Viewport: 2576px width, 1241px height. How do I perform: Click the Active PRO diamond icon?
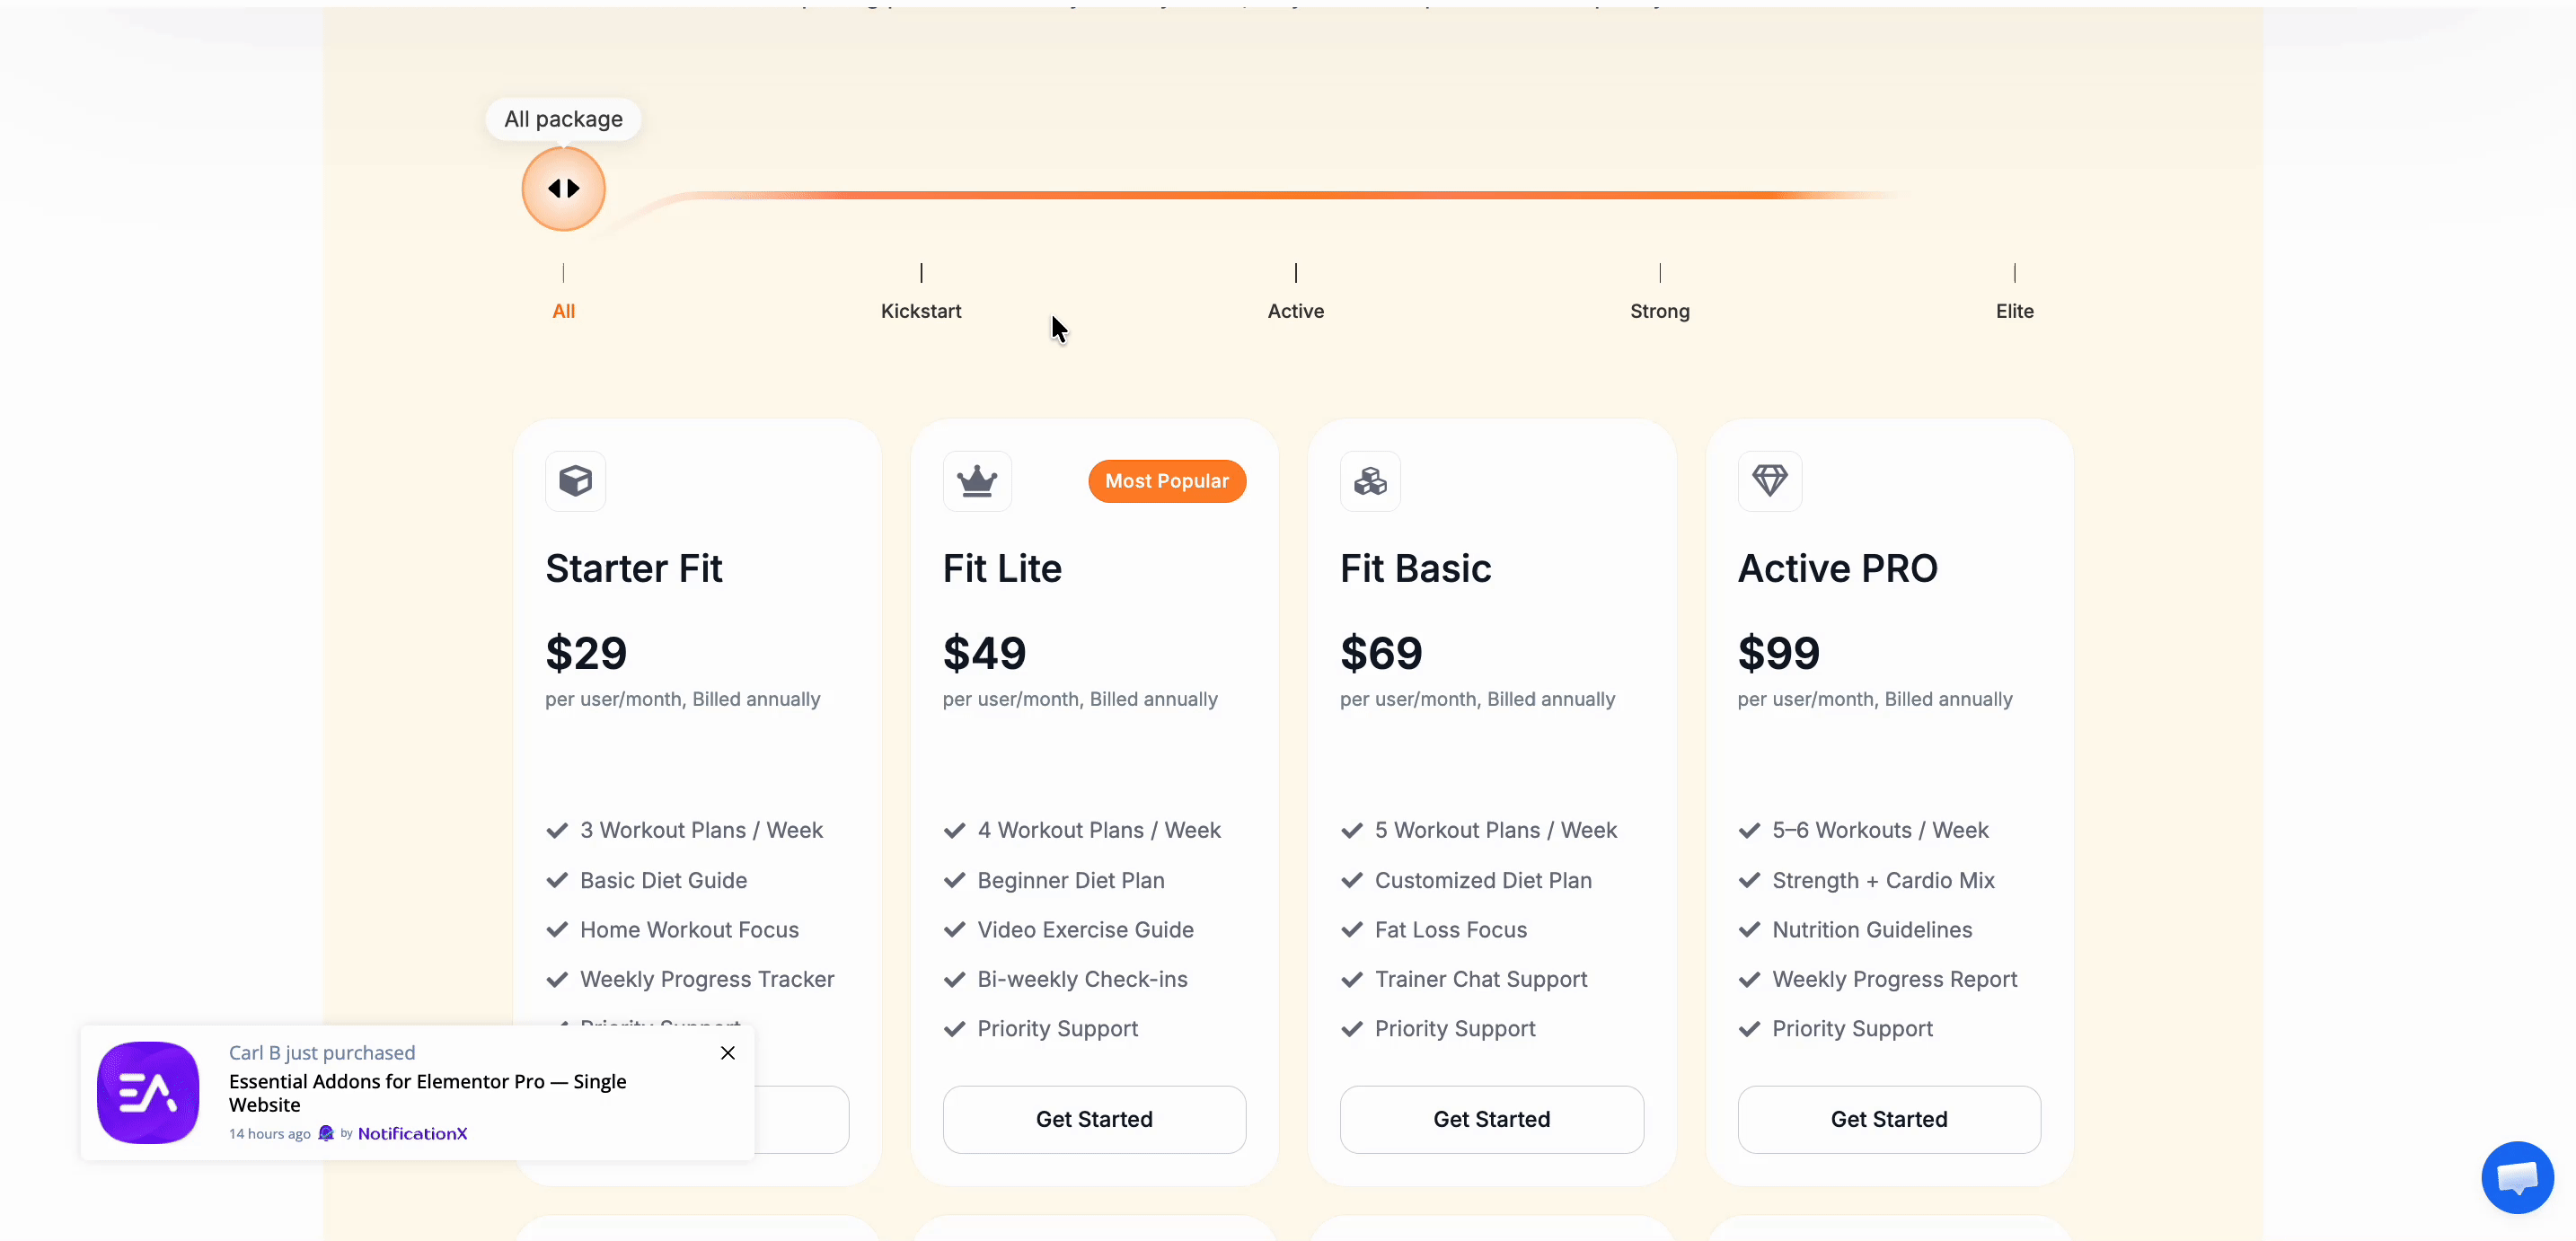tap(1769, 481)
